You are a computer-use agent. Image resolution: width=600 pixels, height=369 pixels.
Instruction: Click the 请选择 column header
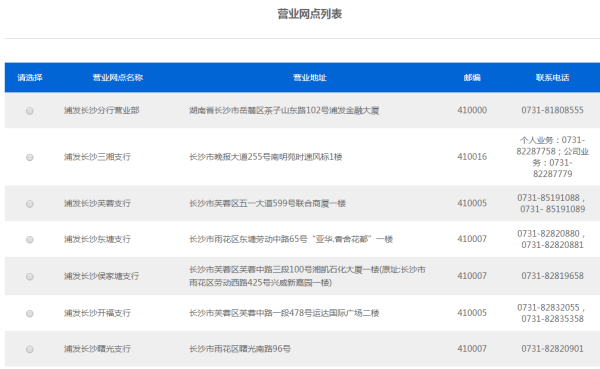(x=30, y=78)
